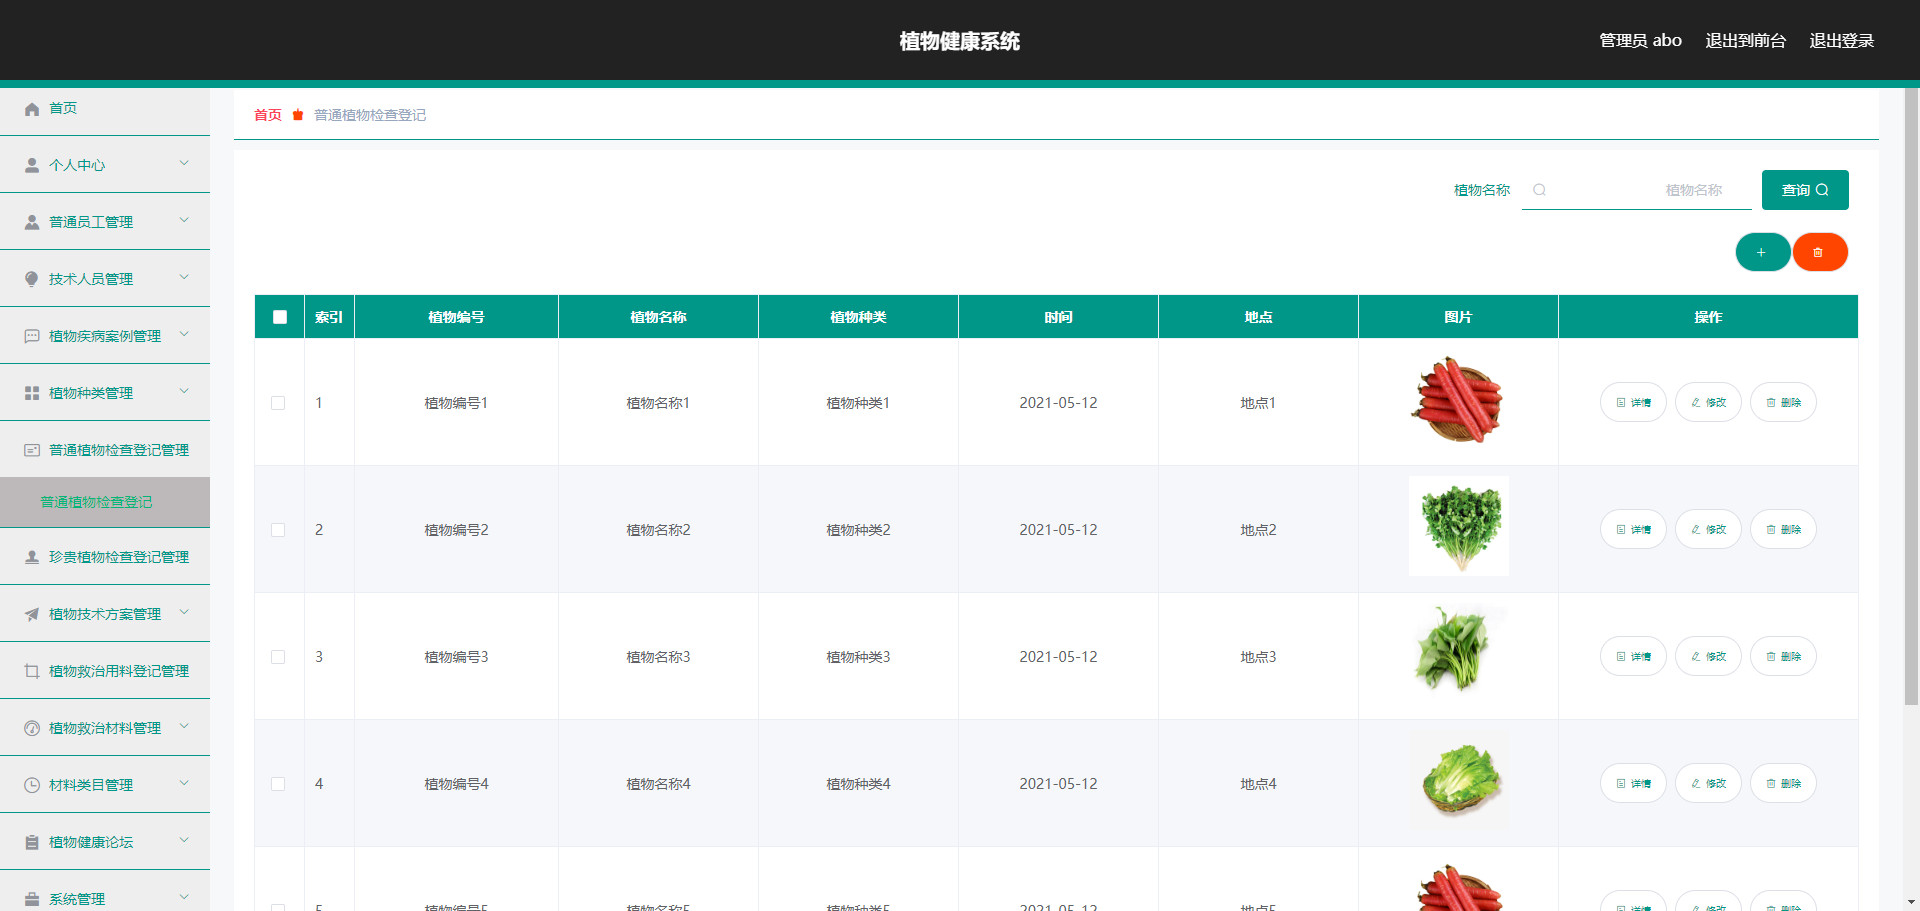The image size is (1920, 911).
Task: Expand the 普通员工管理 menu arrow
Action: 184,221
